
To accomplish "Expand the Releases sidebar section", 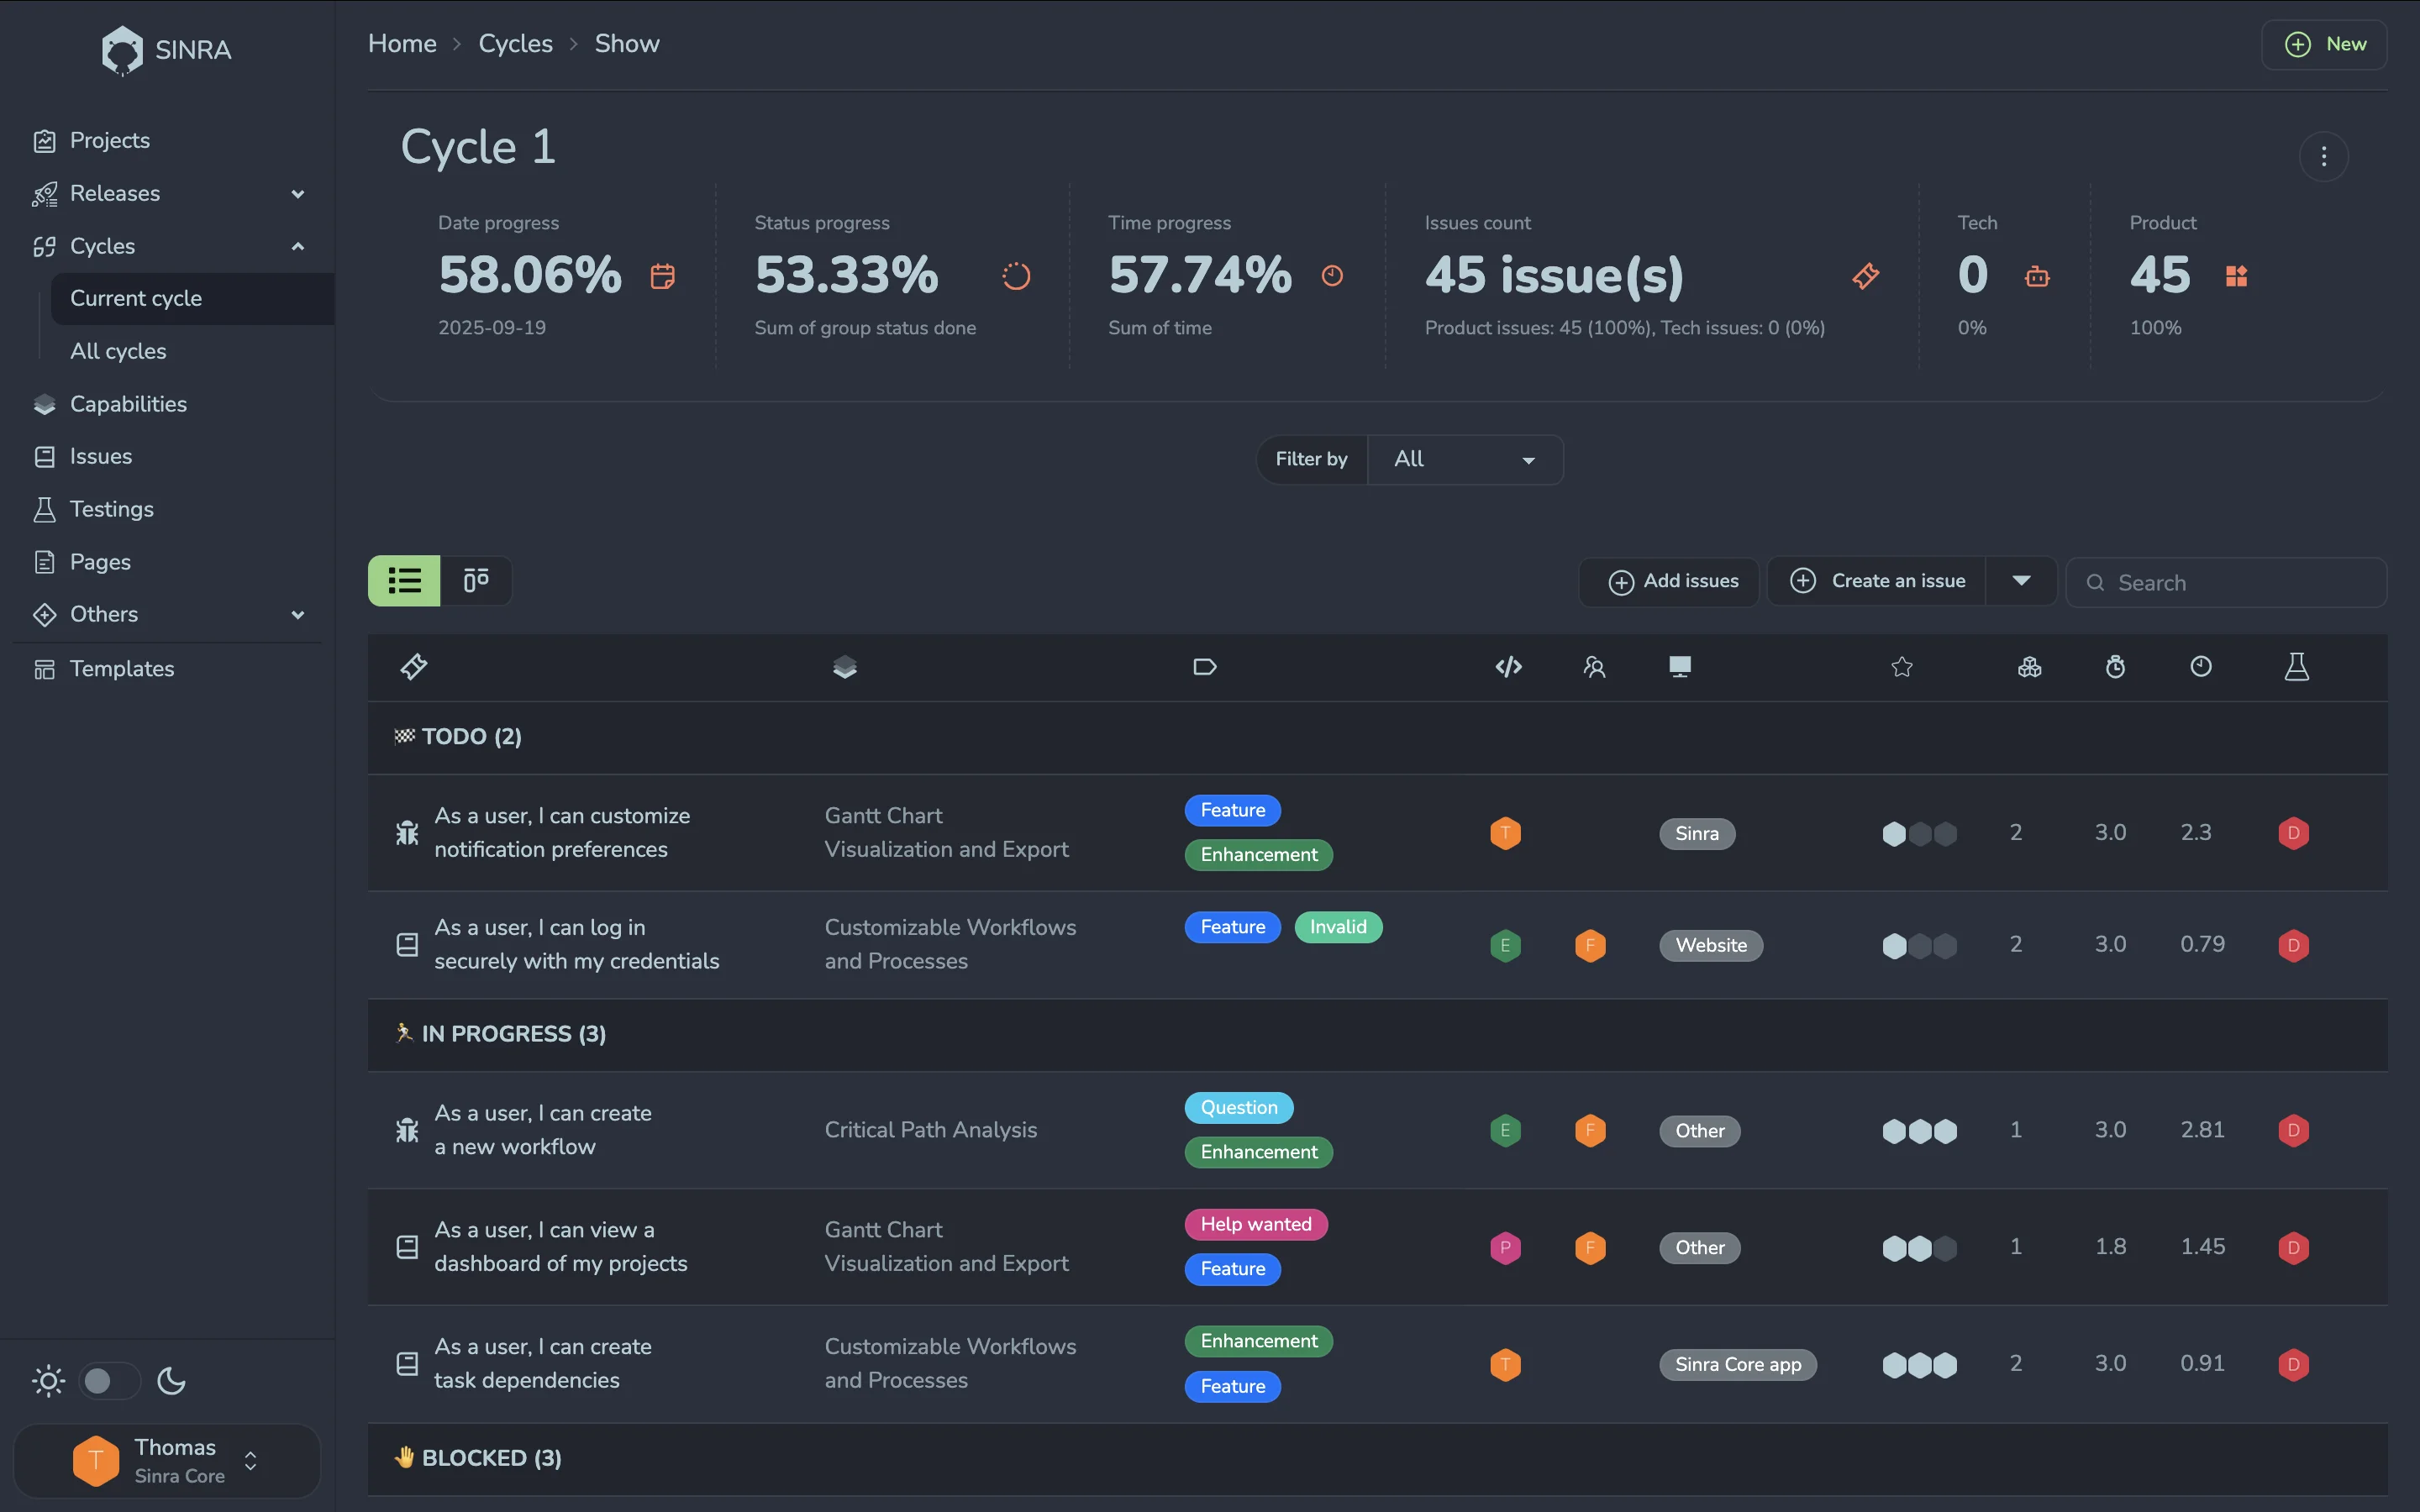I will (x=298, y=193).
